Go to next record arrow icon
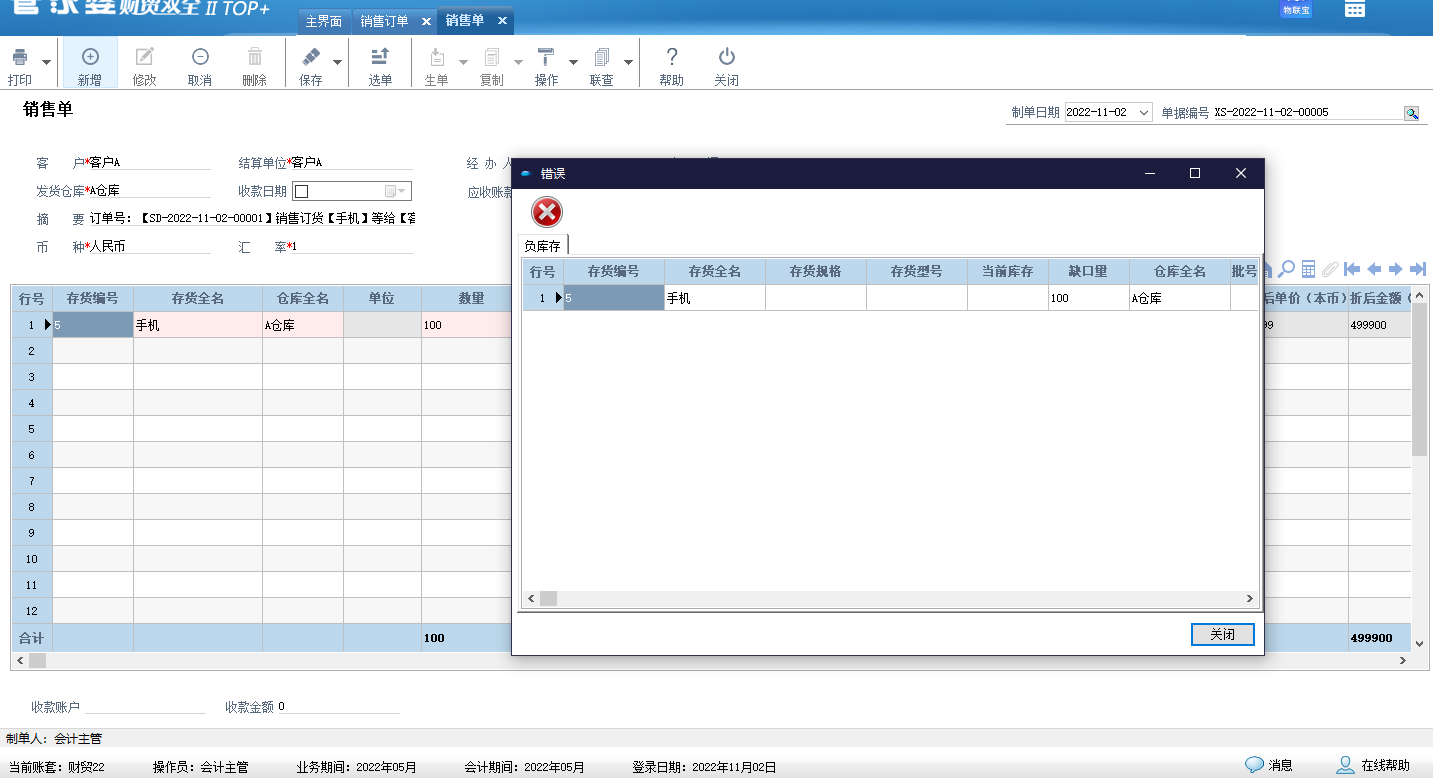1433x778 pixels. pyautogui.click(x=1395, y=269)
